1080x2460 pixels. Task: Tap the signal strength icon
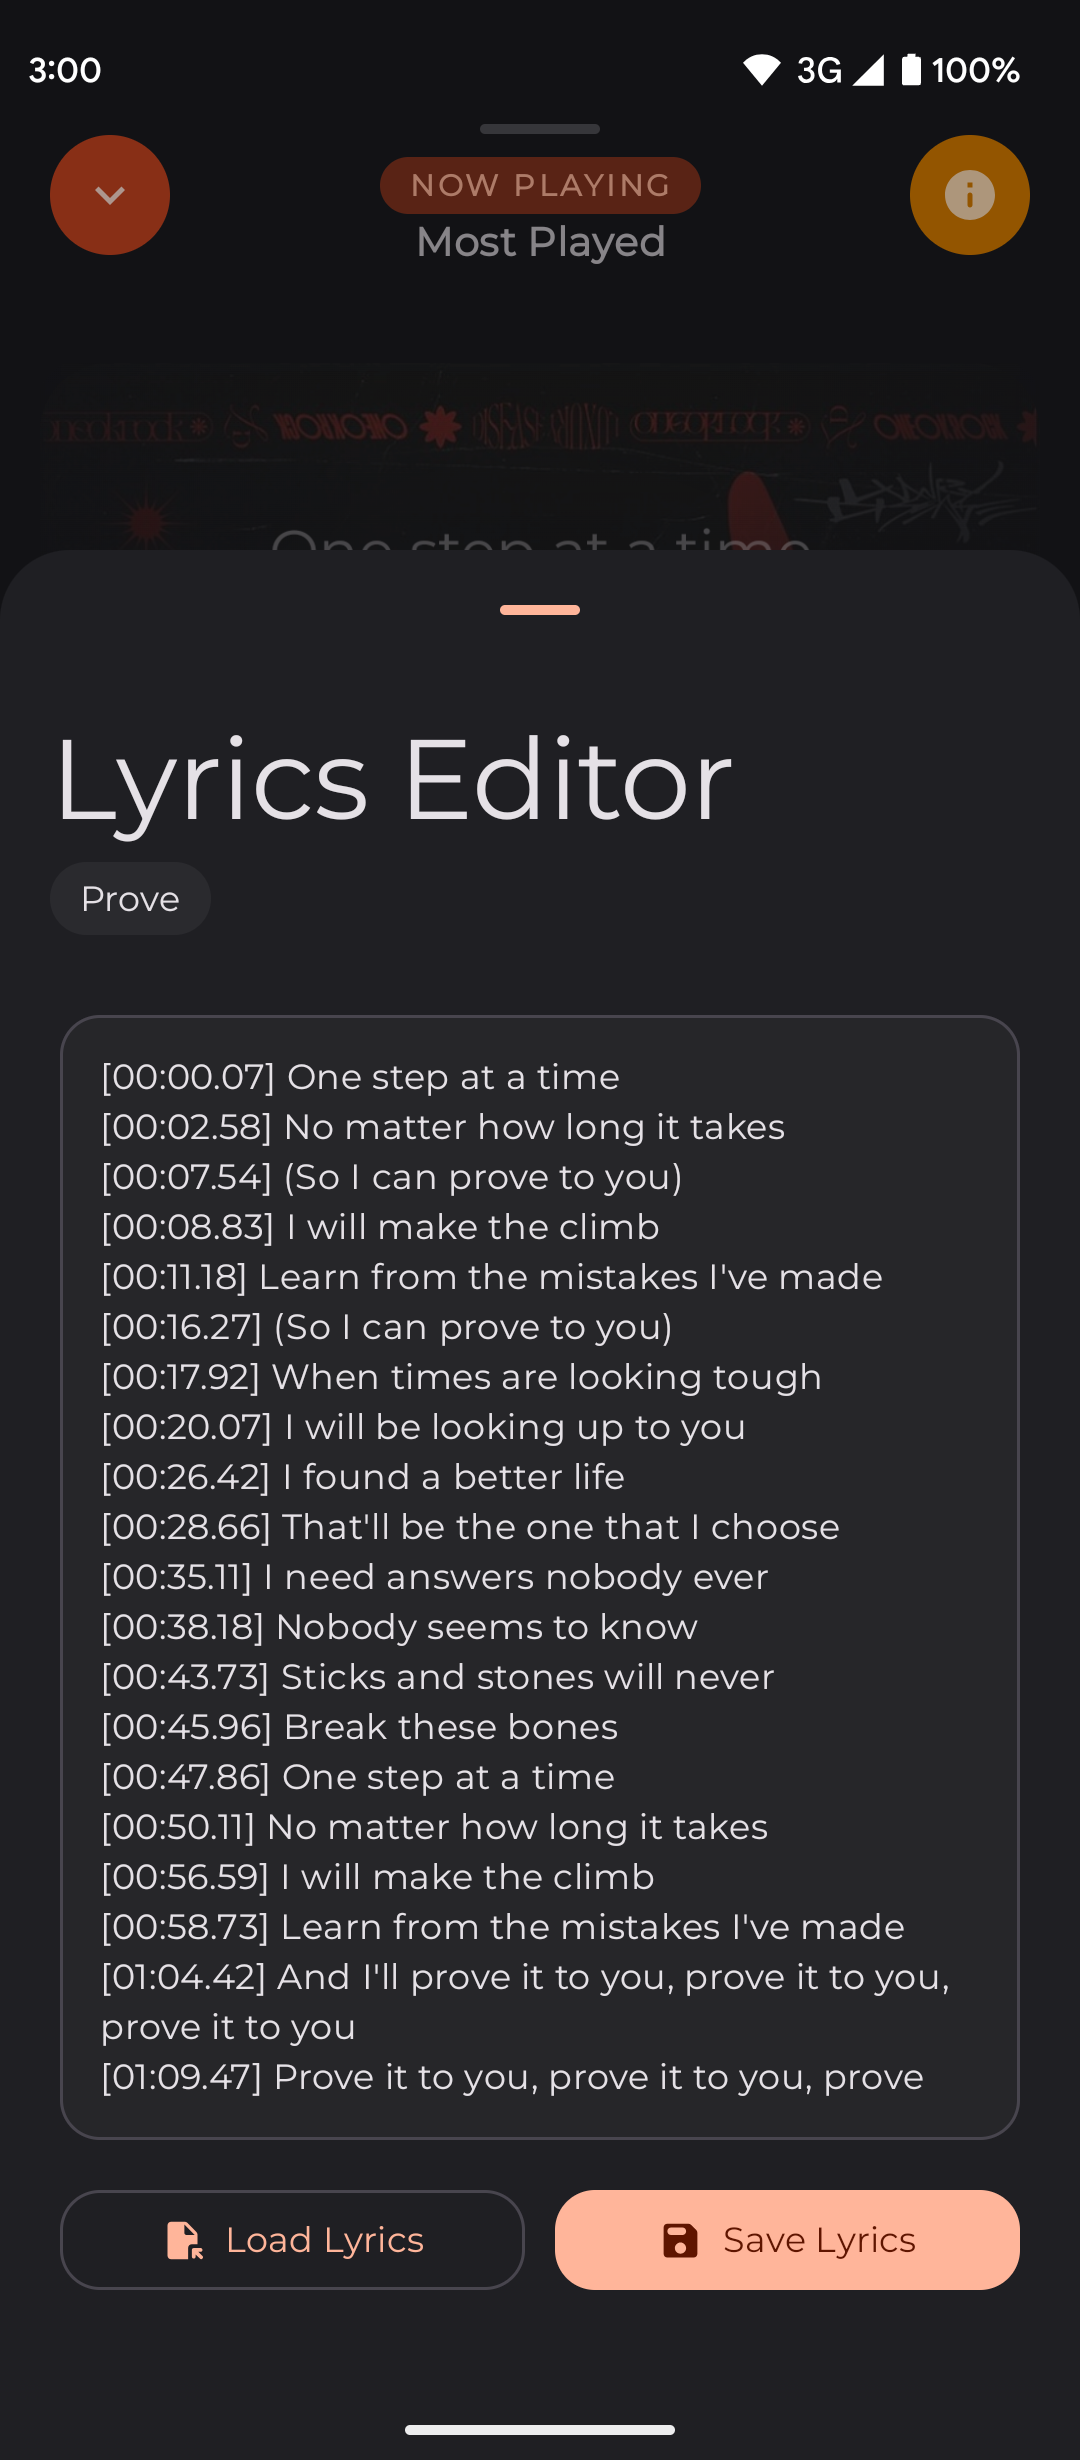(x=866, y=69)
